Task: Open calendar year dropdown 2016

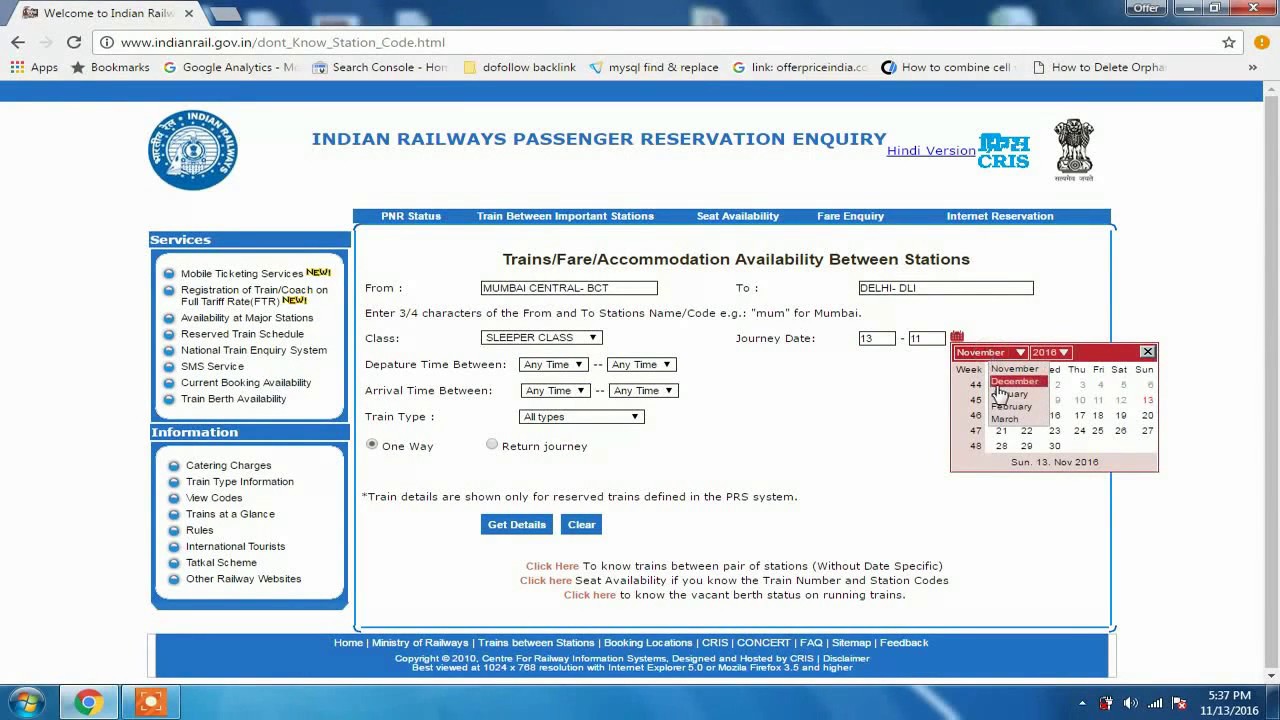Action: click(x=1051, y=352)
